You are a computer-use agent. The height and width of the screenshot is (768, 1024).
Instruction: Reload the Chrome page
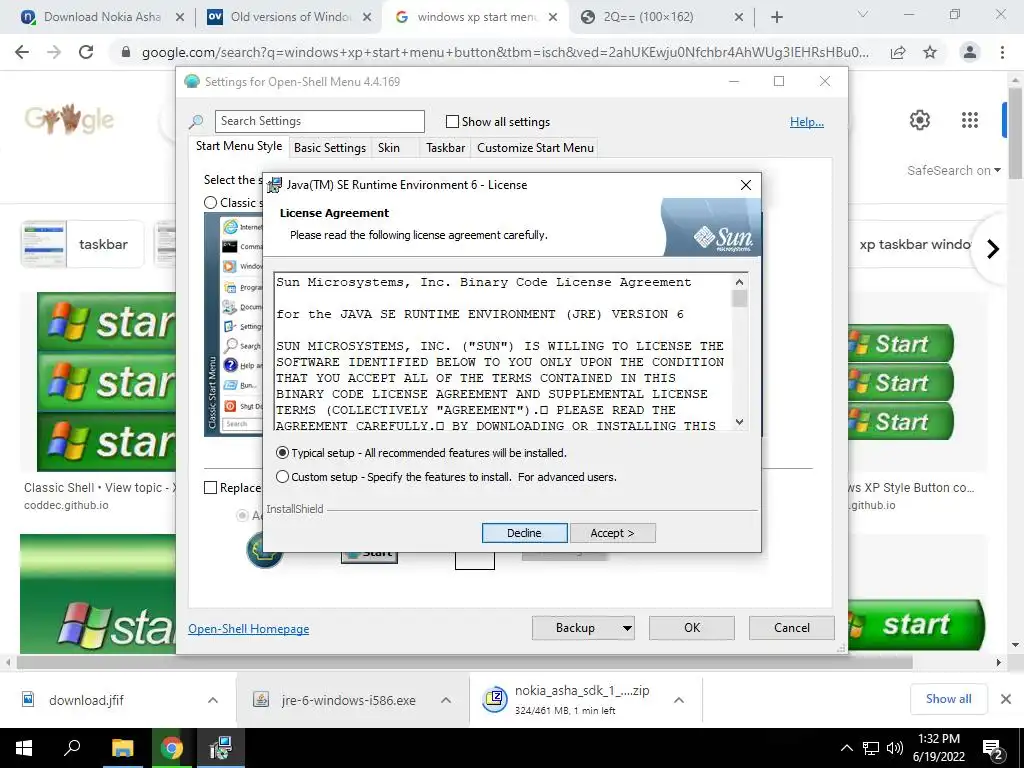tap(86, 52)
